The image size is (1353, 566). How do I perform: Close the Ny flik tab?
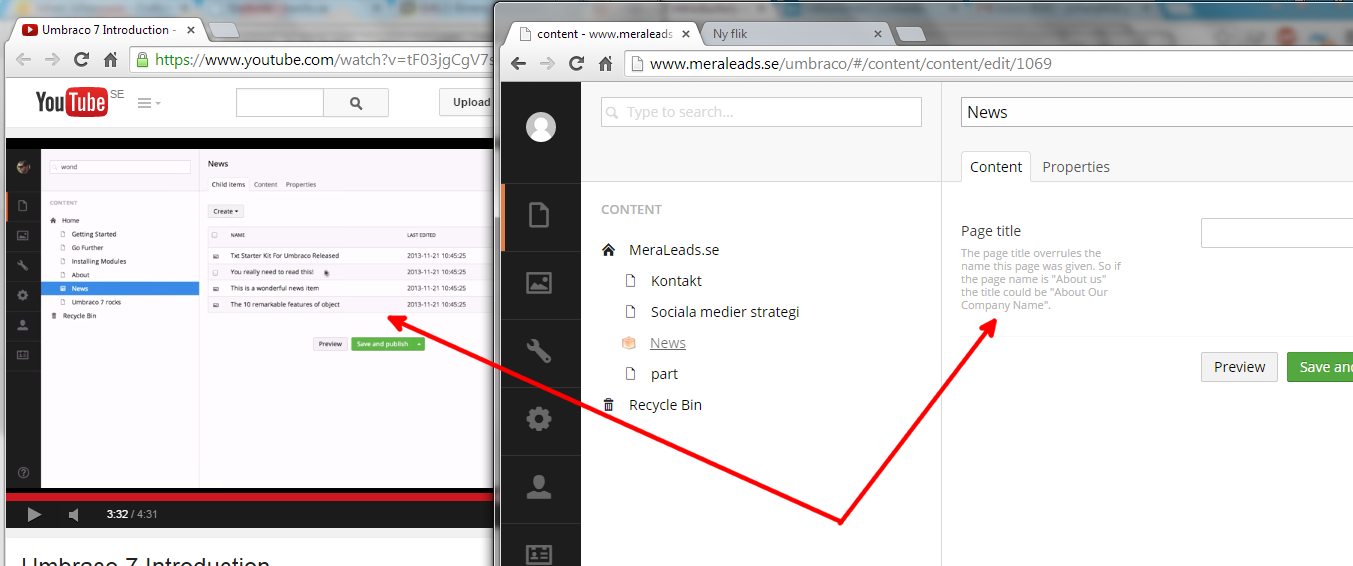[x=878, y=33]
